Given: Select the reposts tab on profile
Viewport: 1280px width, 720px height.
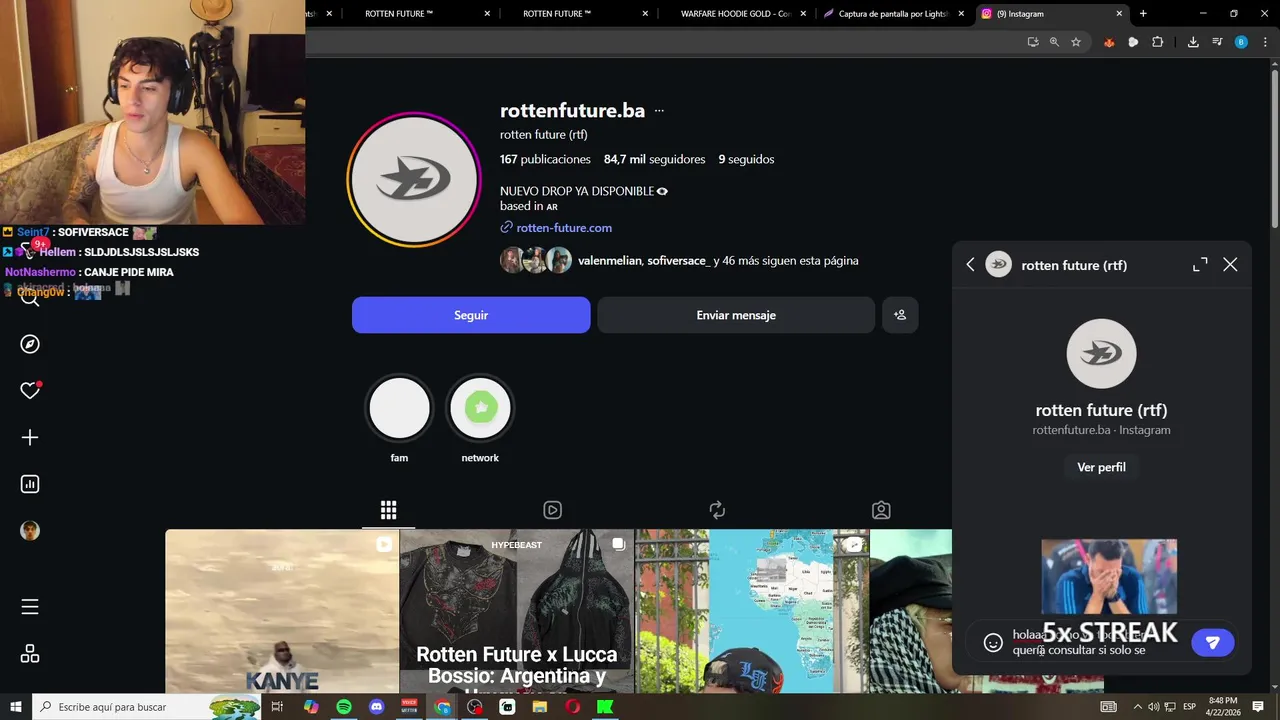Looking at the screenshot, I should (x=717, y=510).
